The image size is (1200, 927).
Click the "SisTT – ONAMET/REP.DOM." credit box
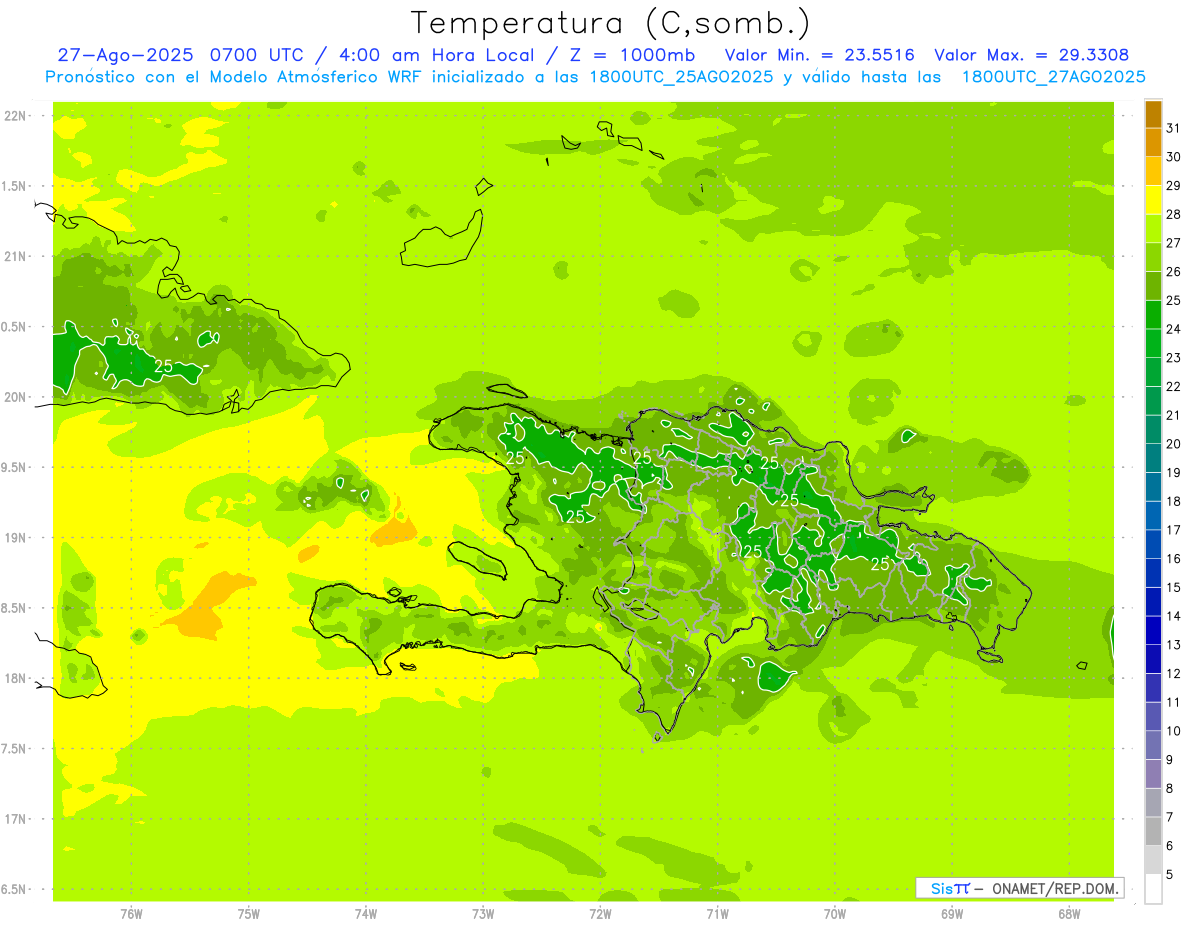1020,888
